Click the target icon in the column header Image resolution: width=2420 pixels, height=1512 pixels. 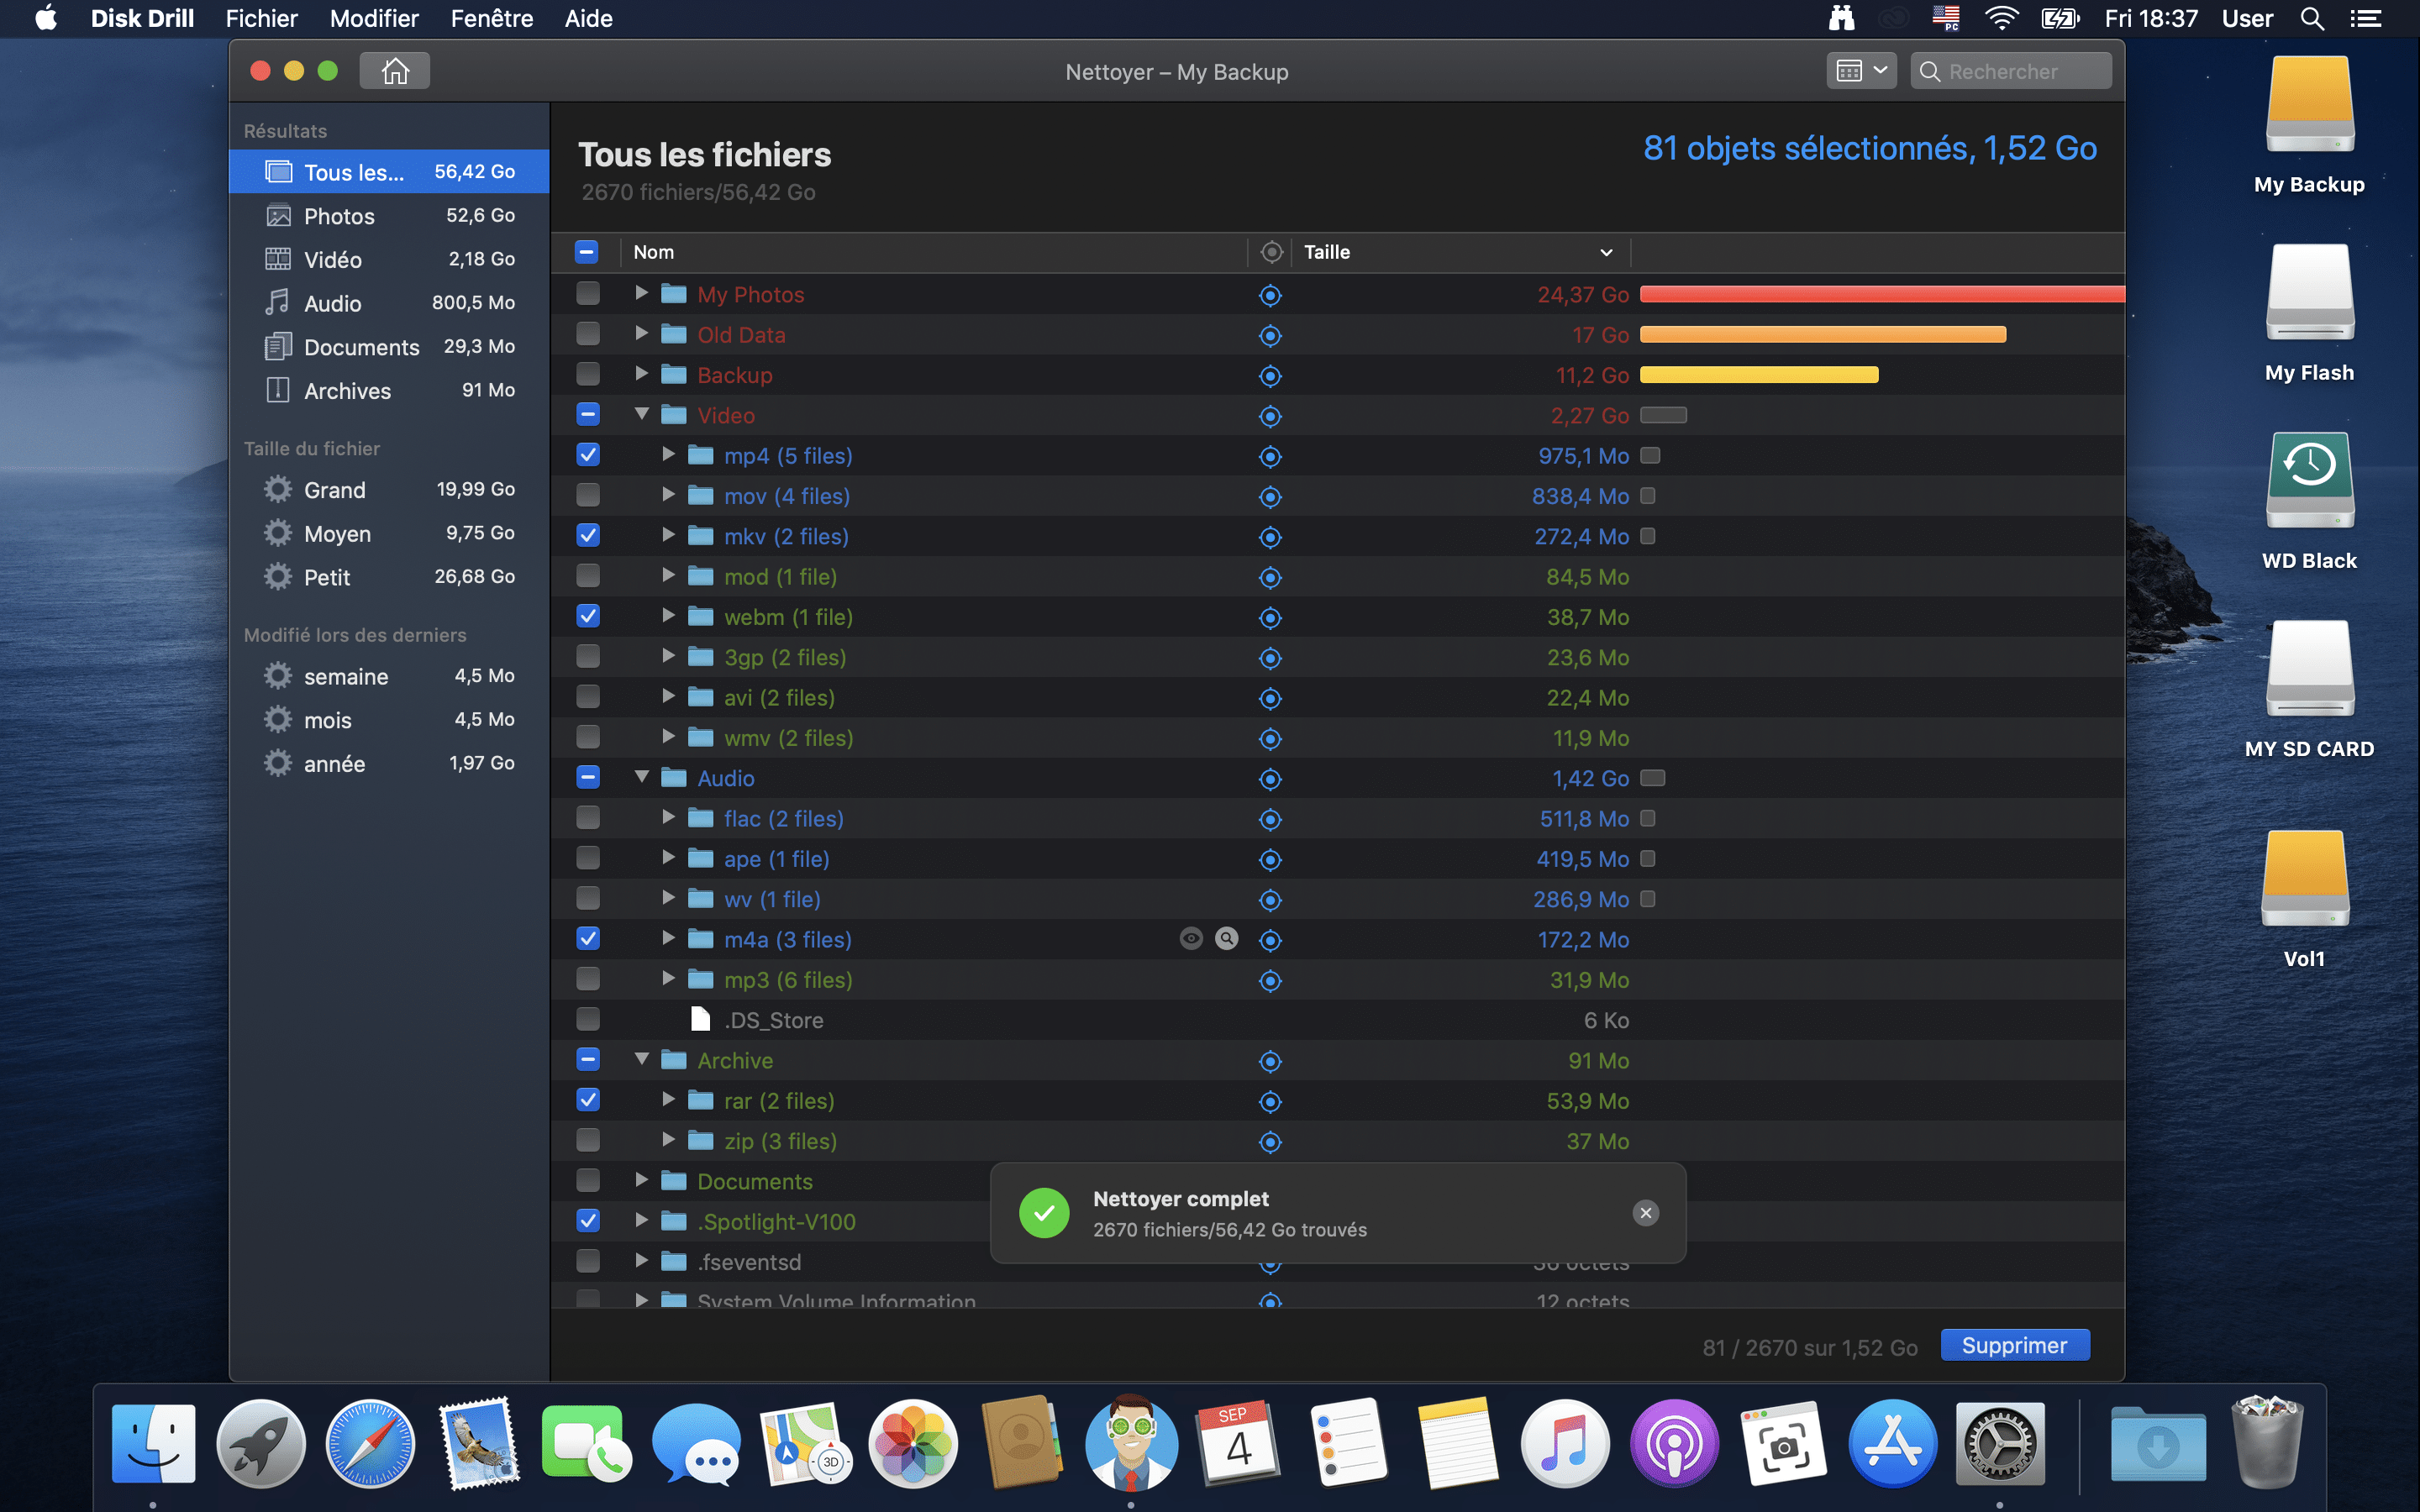click(1271, 252)
